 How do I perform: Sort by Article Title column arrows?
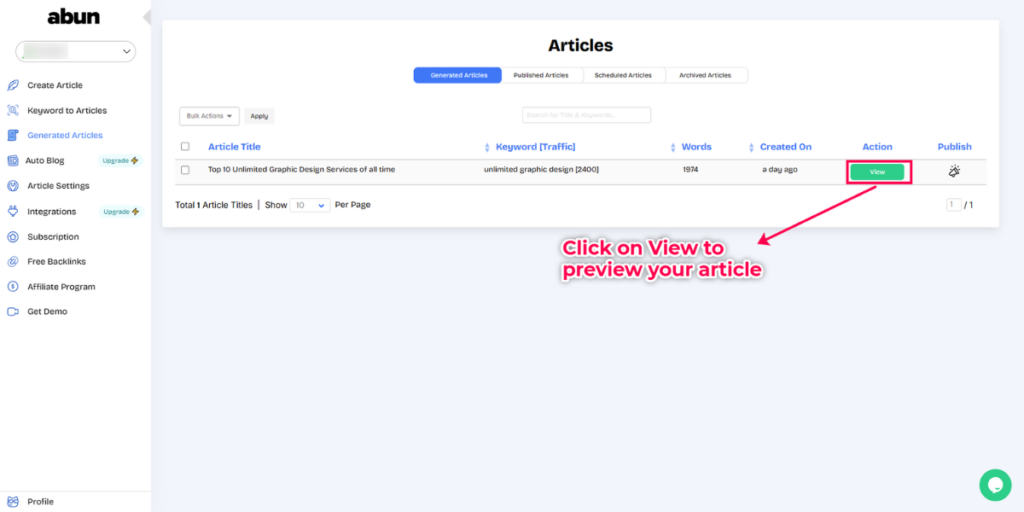[x=487, y=148]
